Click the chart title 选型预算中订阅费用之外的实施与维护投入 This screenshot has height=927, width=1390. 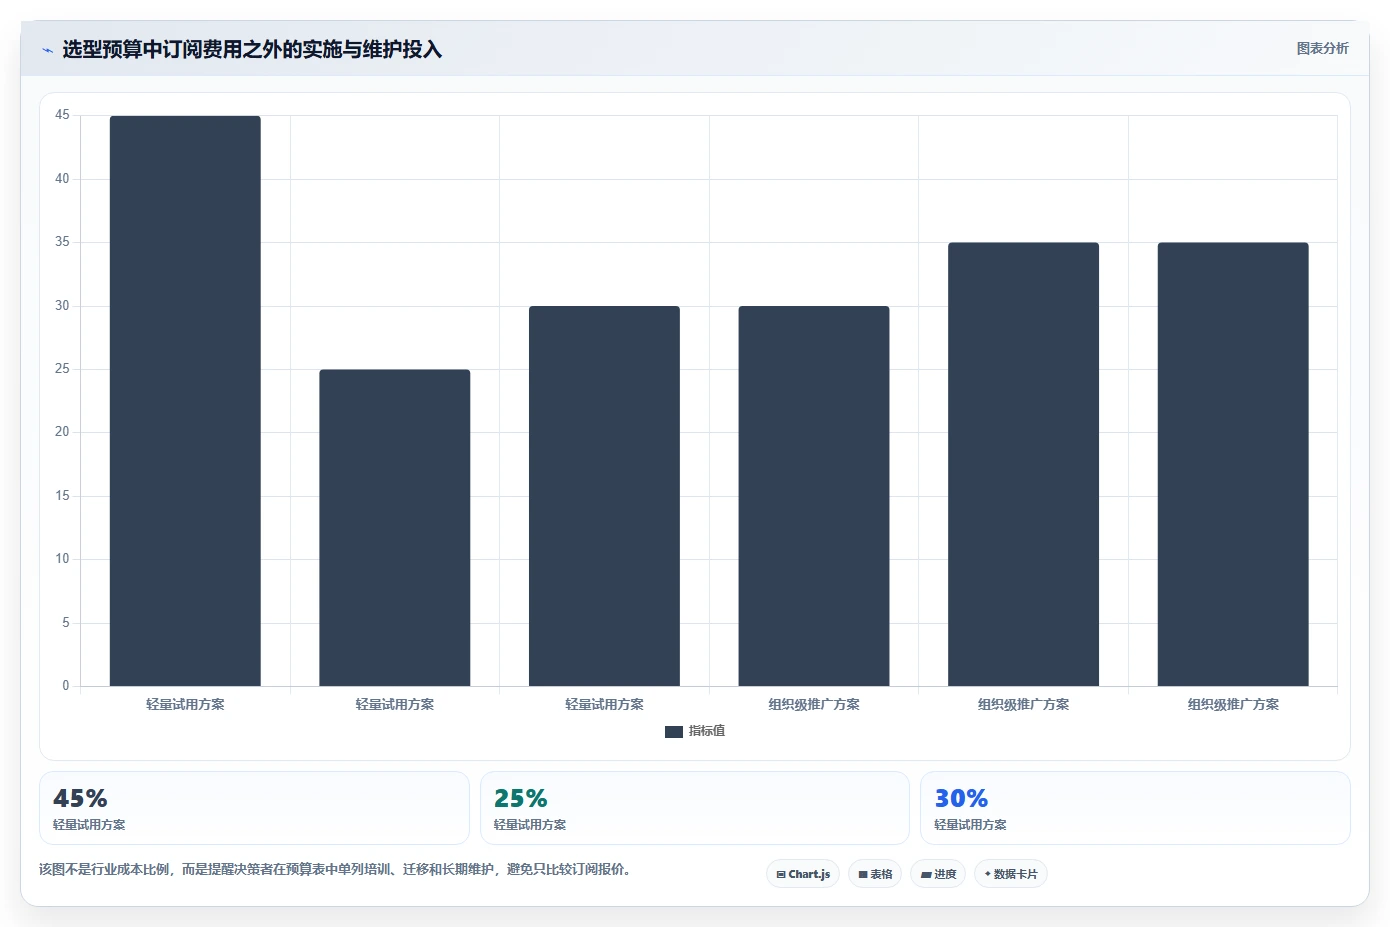coord(252,49)
